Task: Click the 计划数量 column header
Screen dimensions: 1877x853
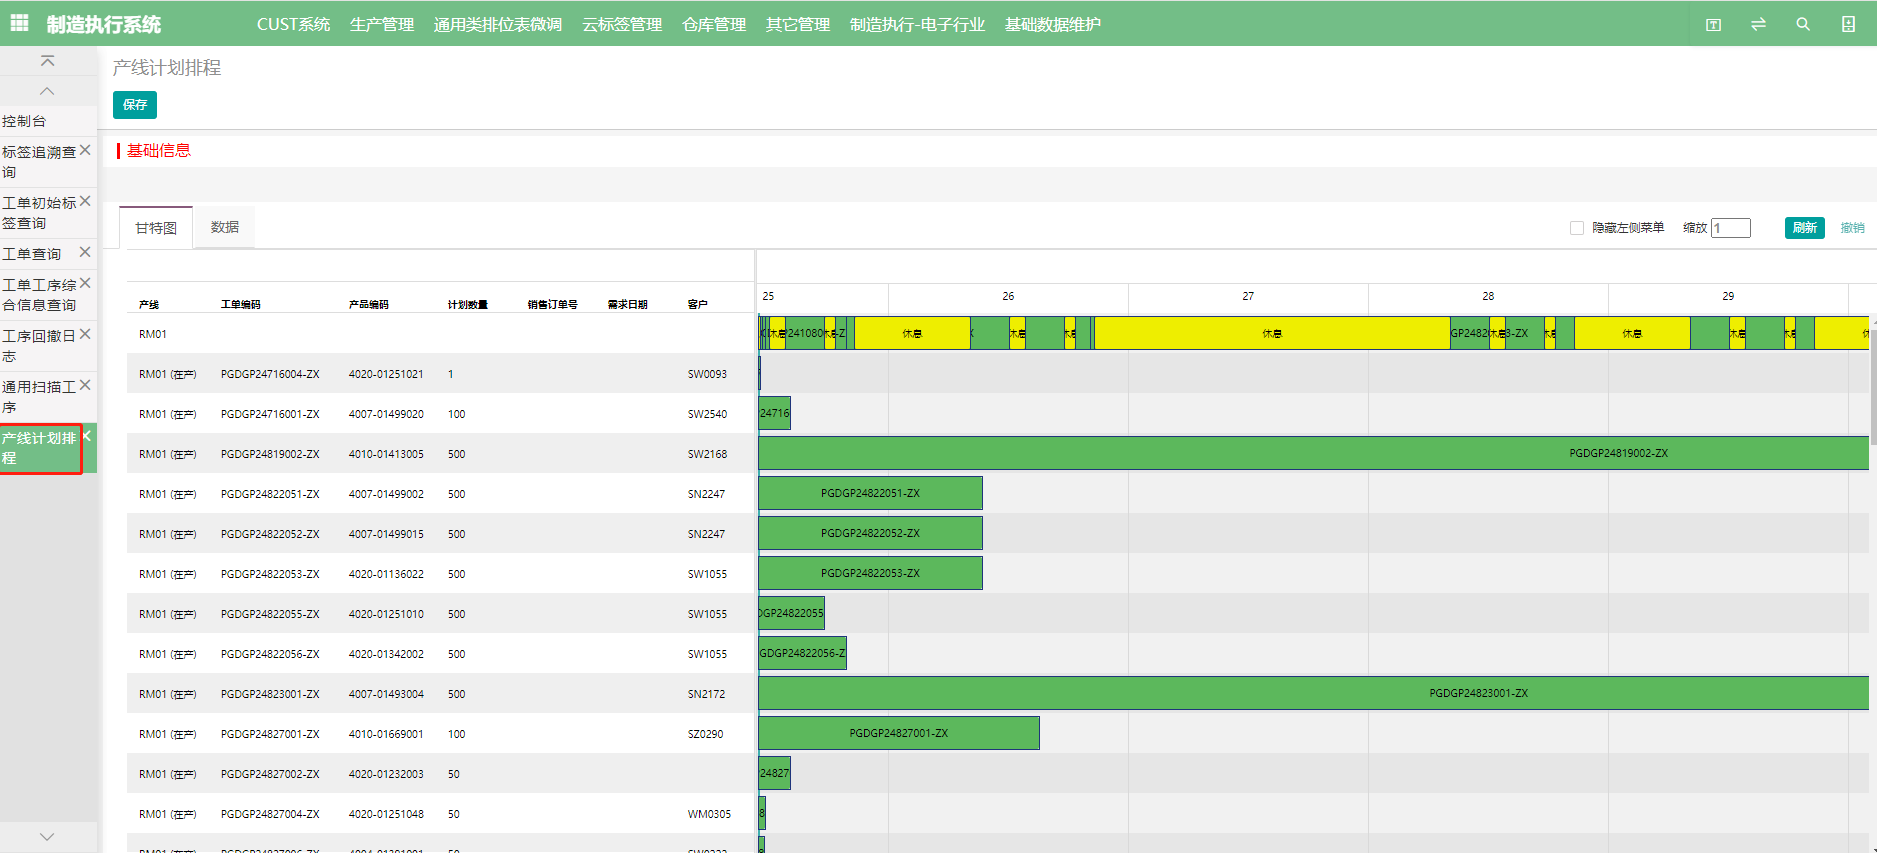Action: pyautogui.click(x=468, y=304)
